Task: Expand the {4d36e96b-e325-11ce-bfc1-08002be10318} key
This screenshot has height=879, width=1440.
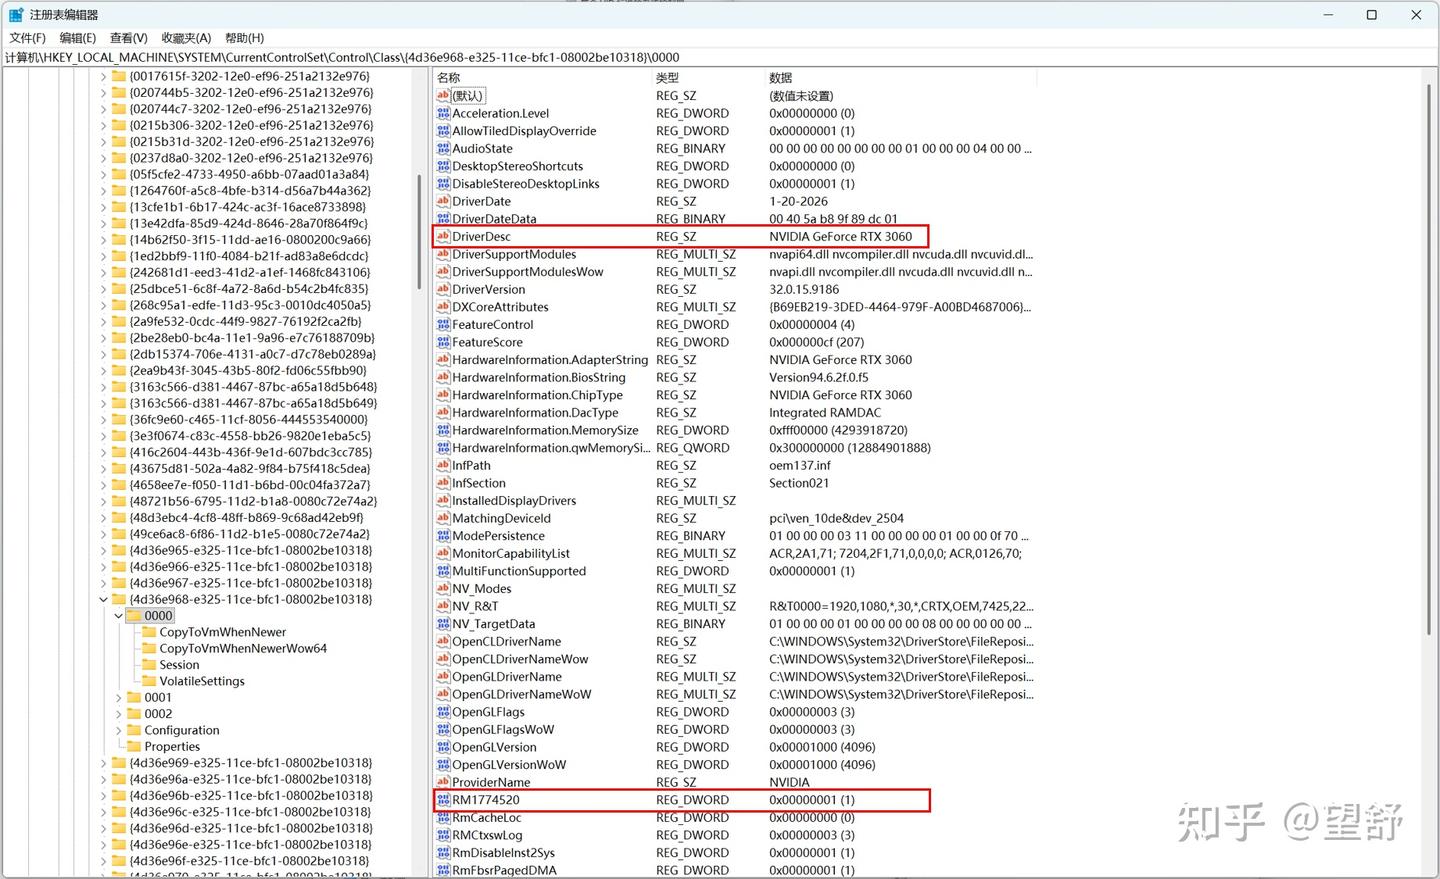Action: [x=103, y=796]
